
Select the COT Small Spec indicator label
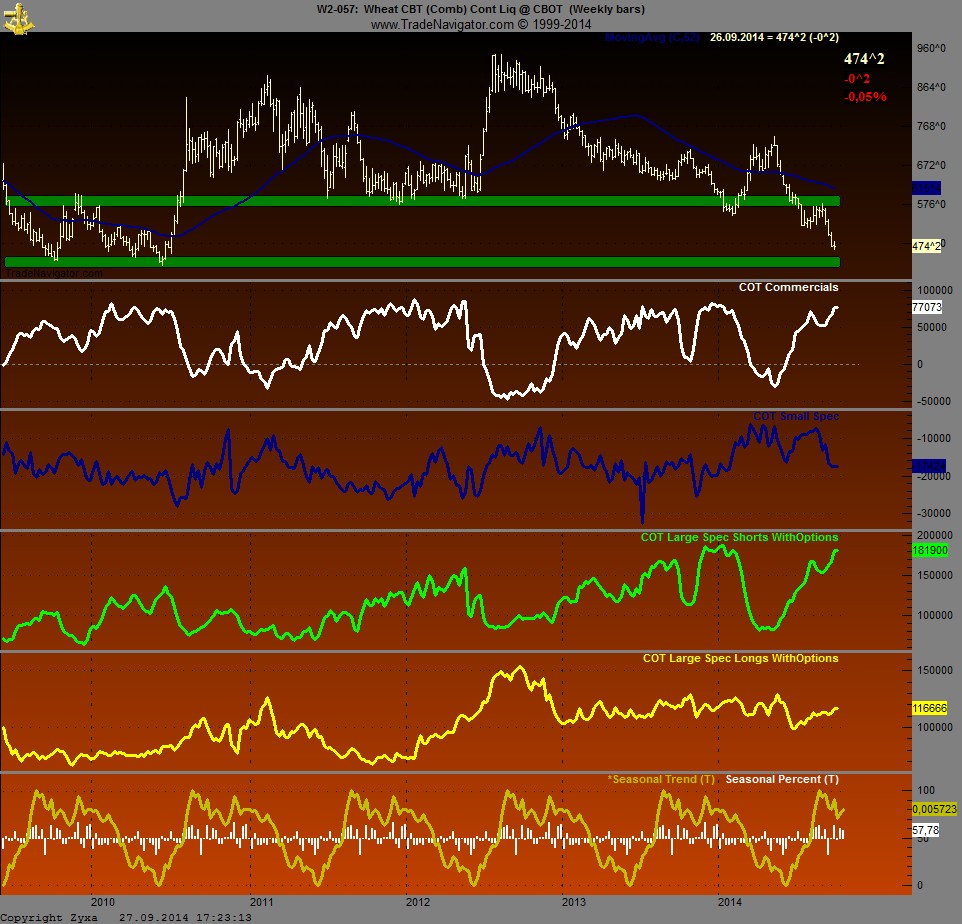pyautogui.click(x=795, y=416)
